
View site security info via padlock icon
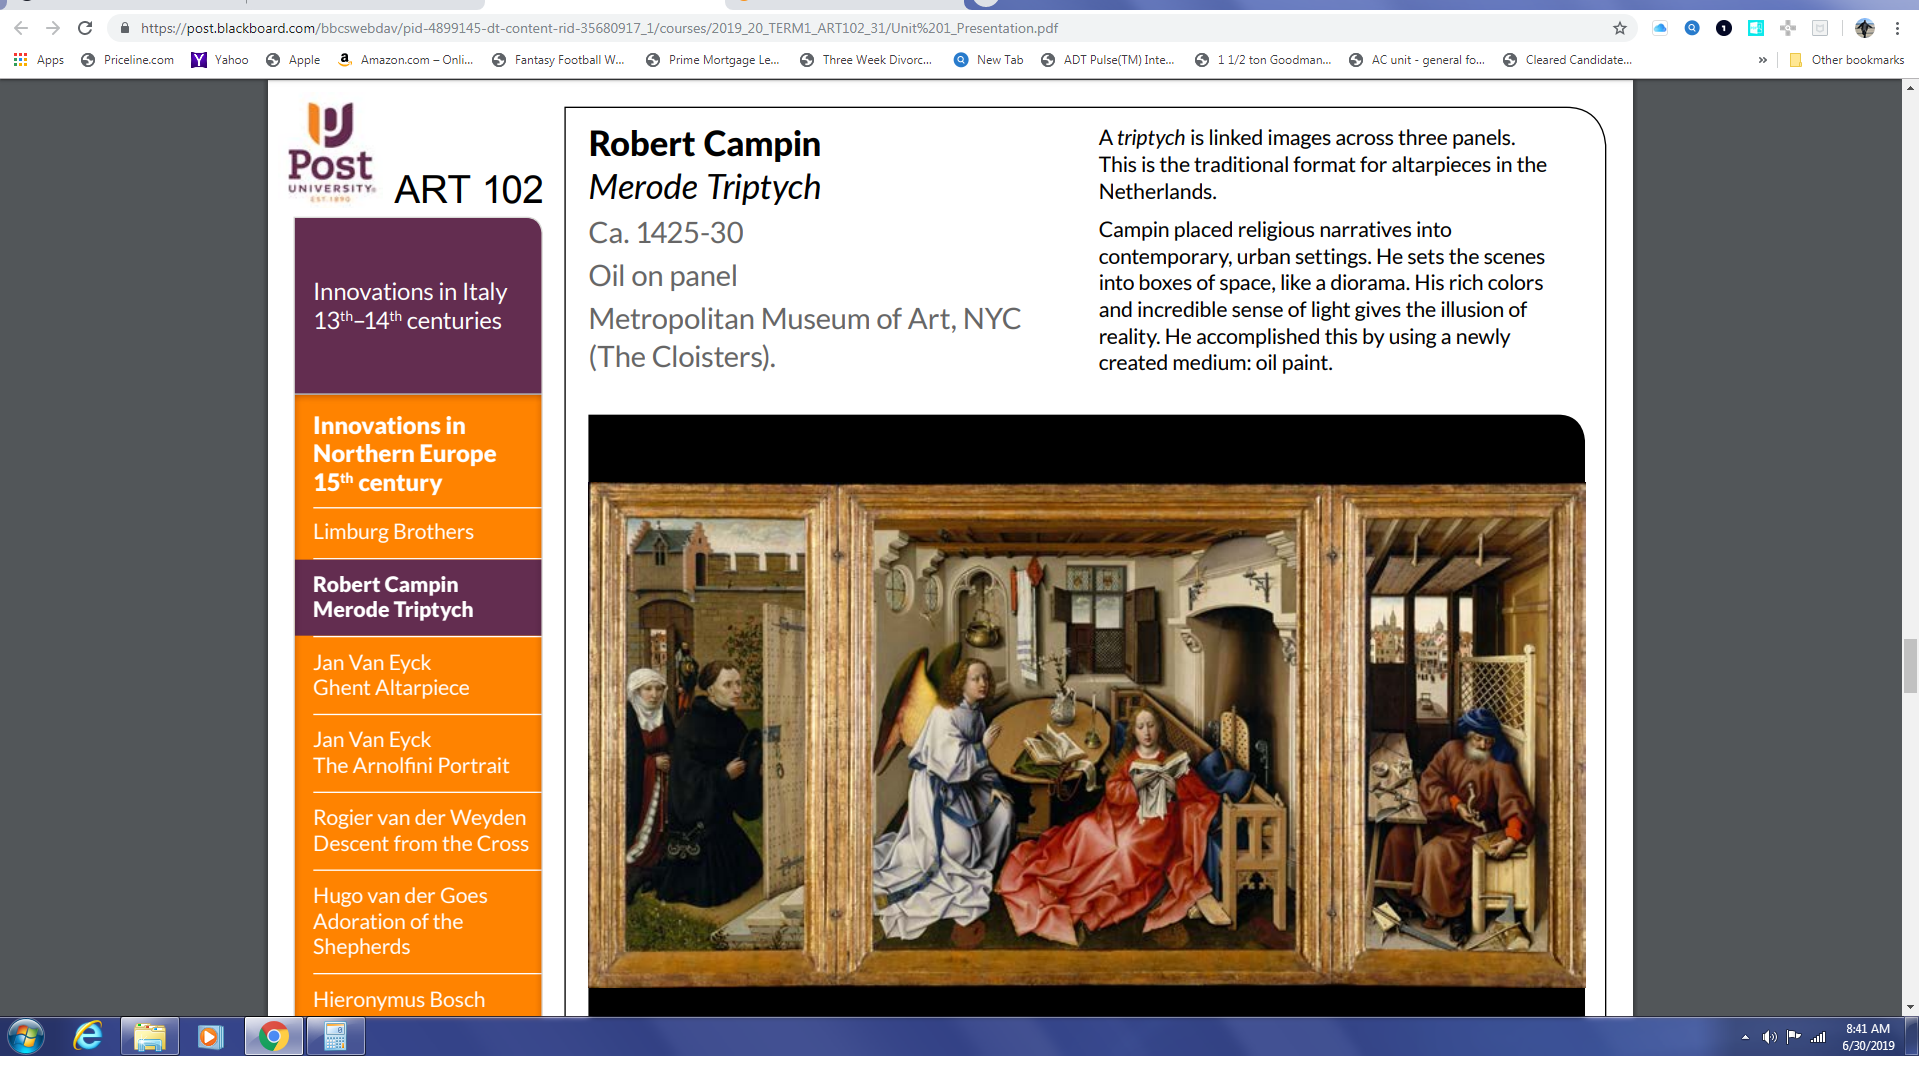pyautogui.click(x=124, y=28)
